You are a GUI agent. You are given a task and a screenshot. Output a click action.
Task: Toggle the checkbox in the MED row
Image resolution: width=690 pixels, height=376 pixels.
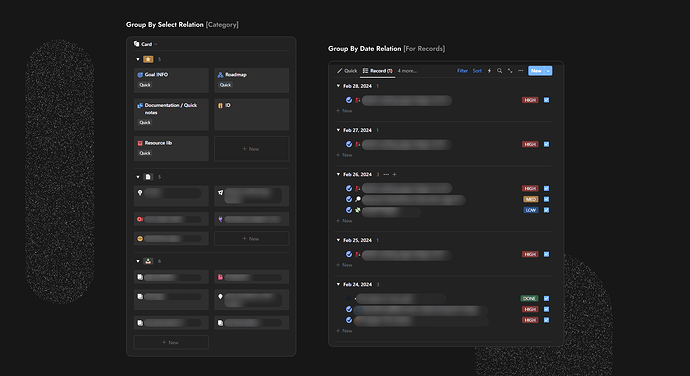coord(547,199)
